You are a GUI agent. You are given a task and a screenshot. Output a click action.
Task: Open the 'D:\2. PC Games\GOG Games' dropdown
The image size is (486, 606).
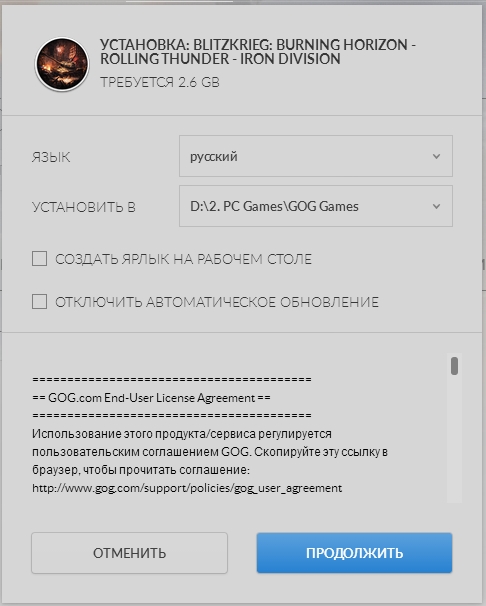click(x=316, y=206)
